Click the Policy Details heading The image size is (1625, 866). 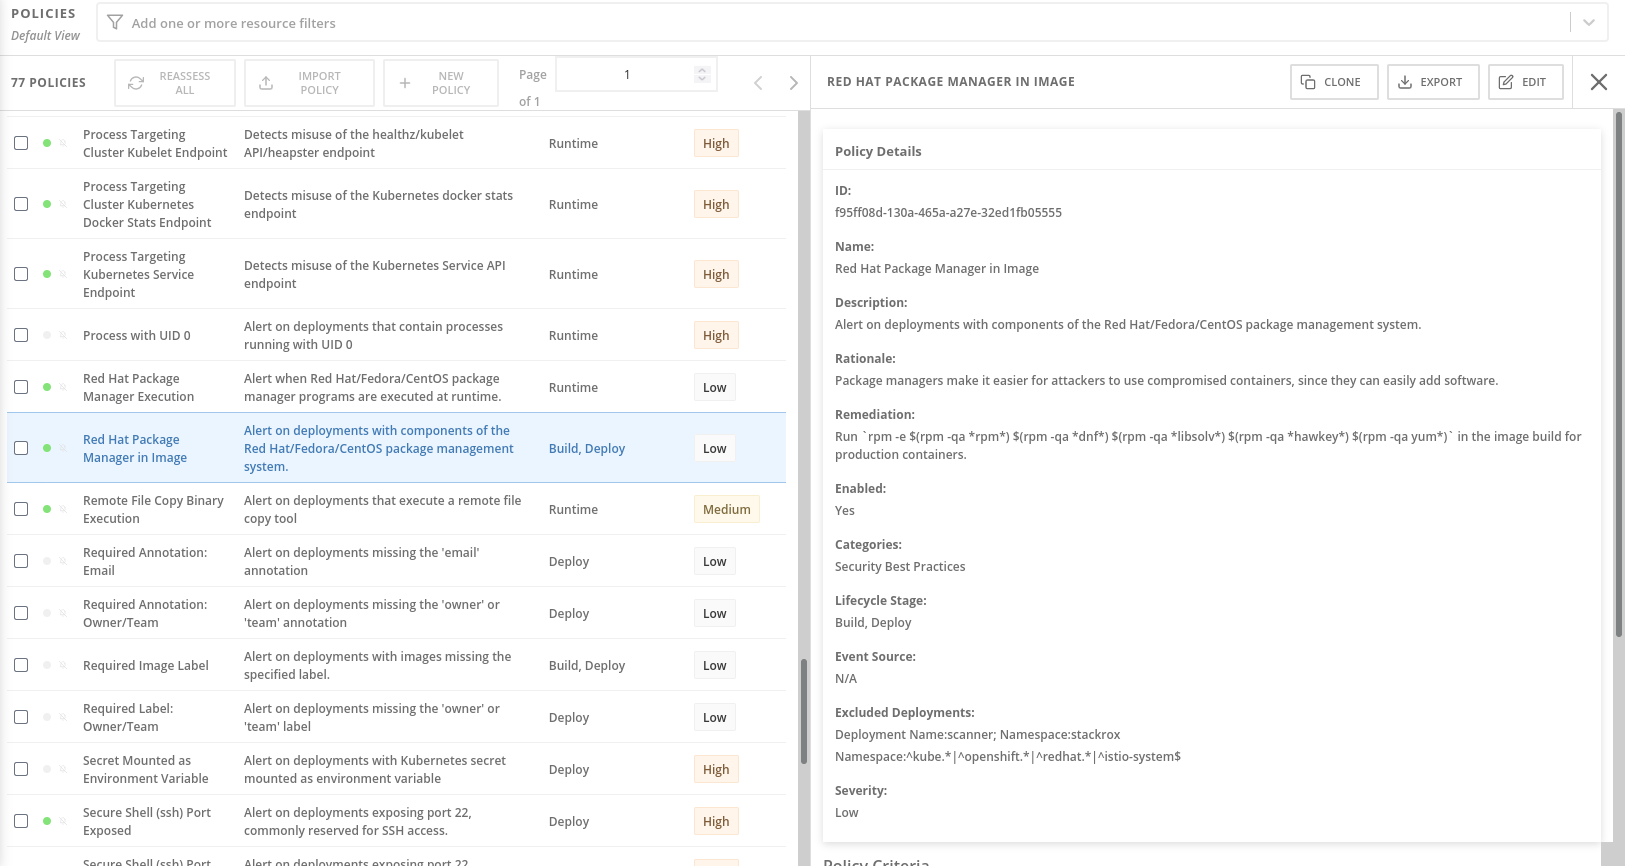click(878, 151)
